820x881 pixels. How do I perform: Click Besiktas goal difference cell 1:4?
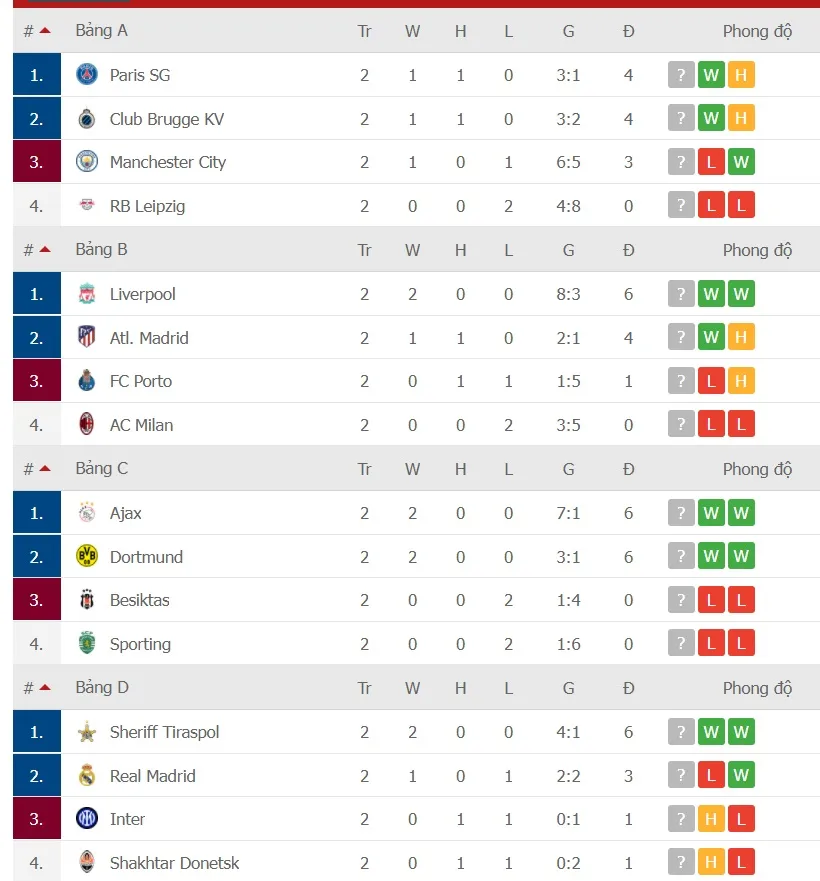[568, 599]
